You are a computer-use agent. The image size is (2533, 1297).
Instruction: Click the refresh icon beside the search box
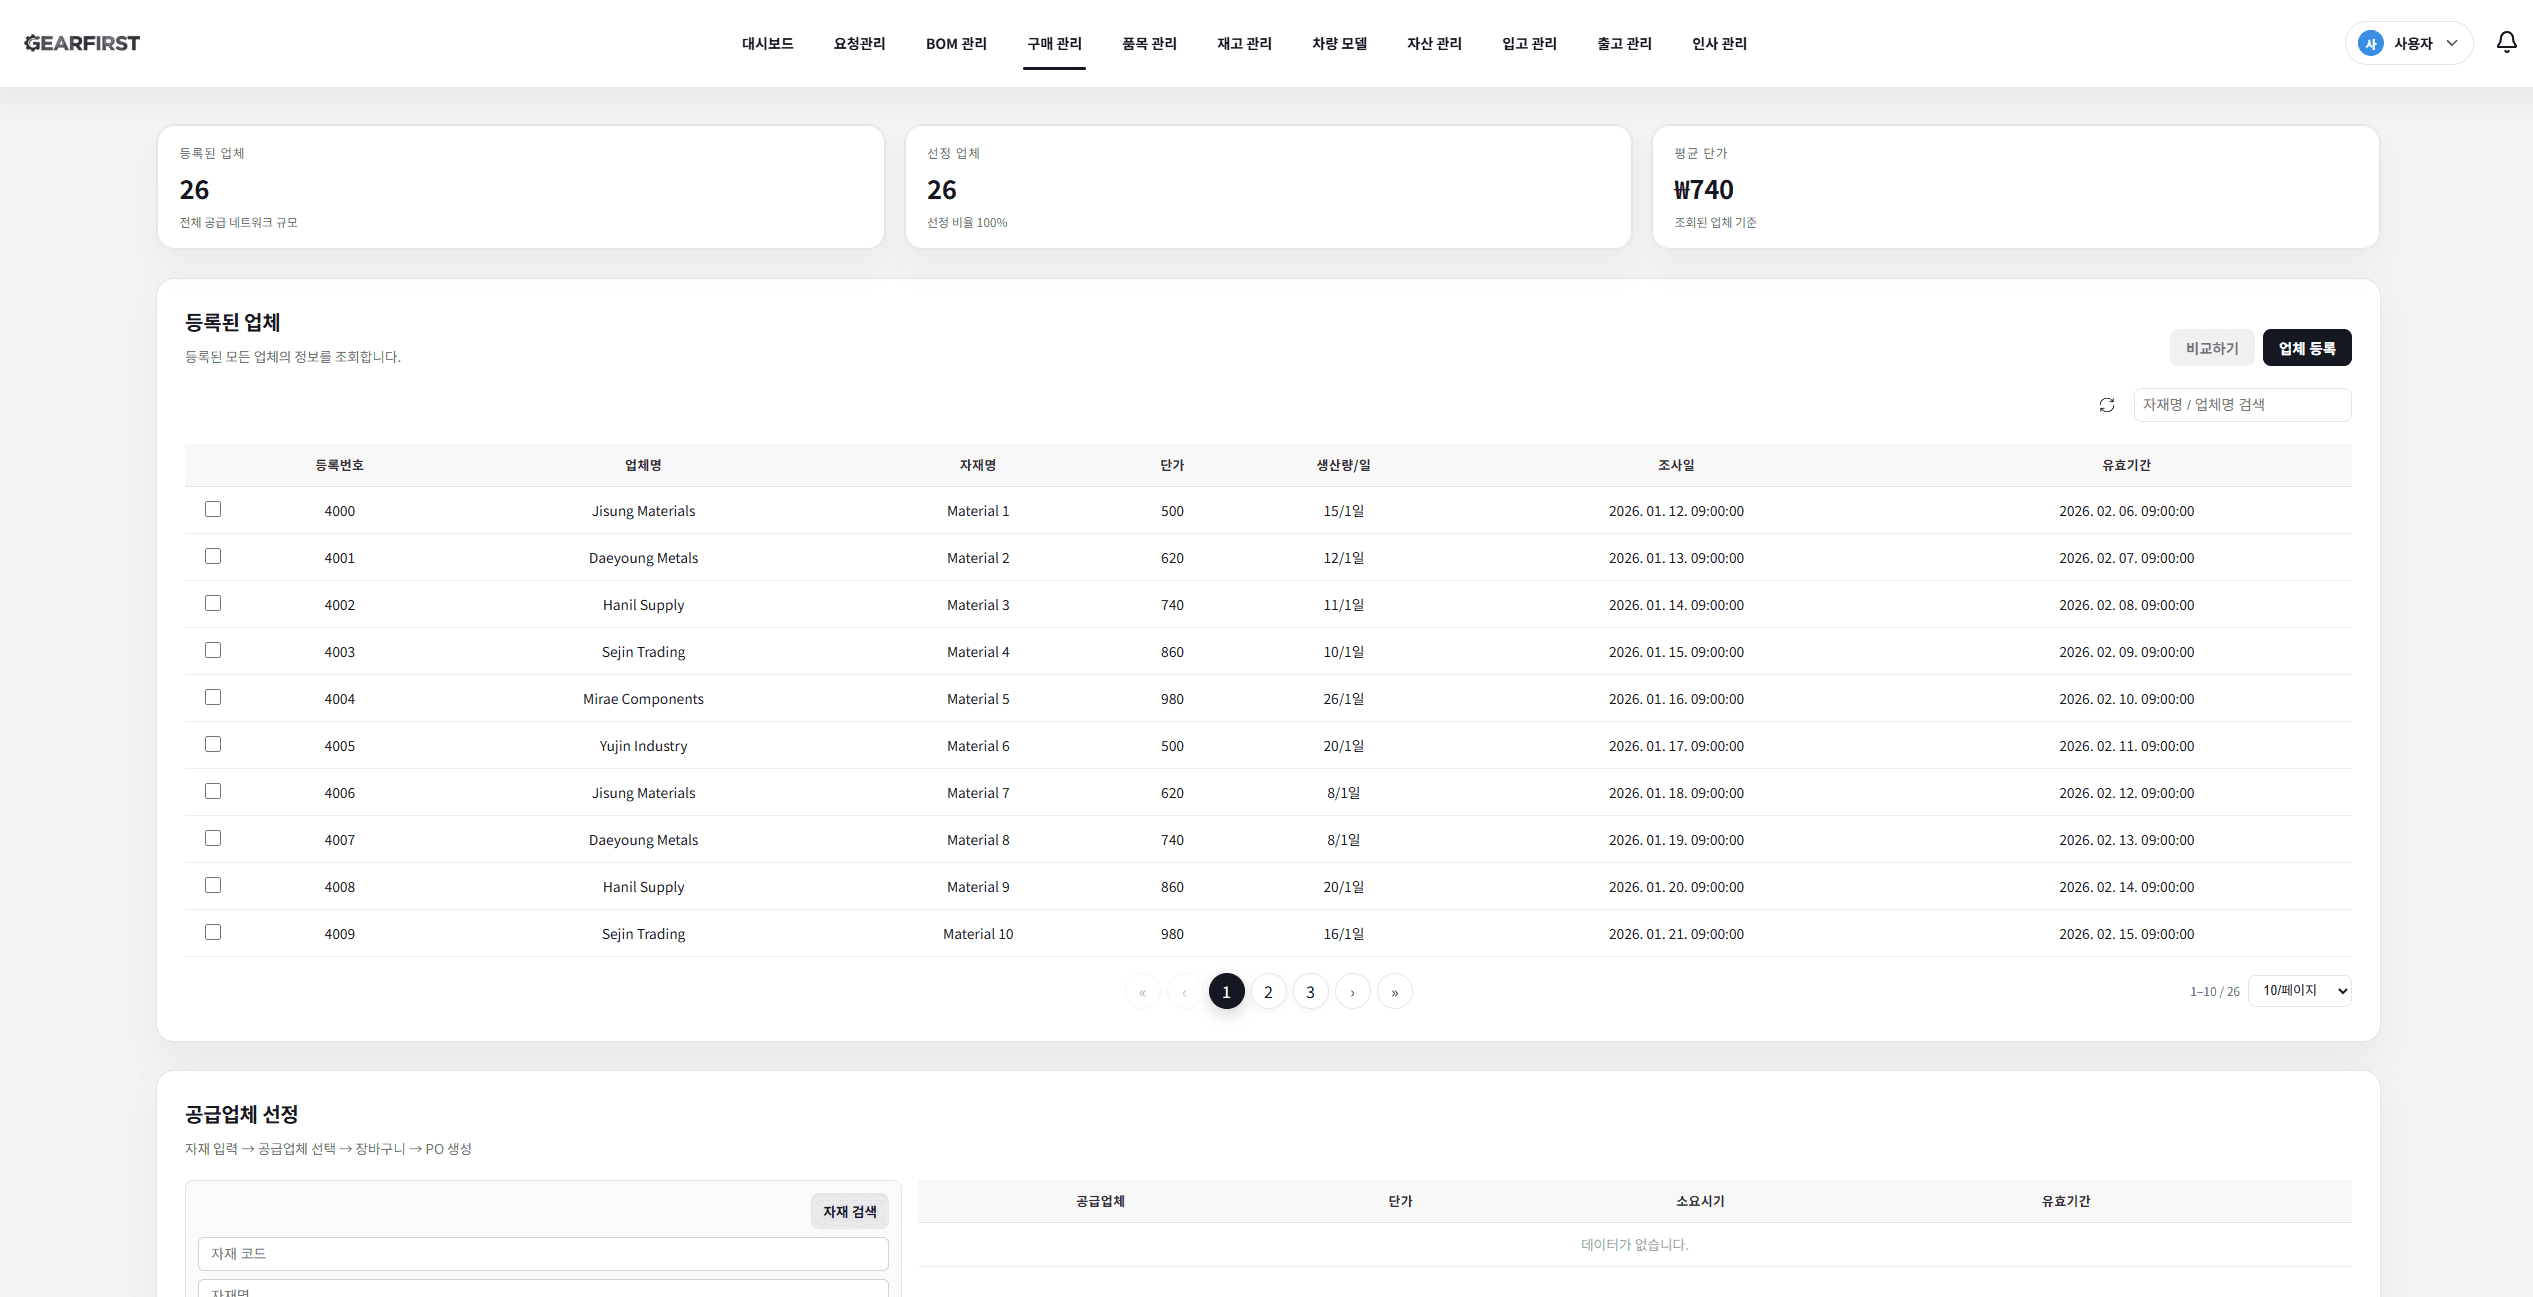pos(2107,405)
